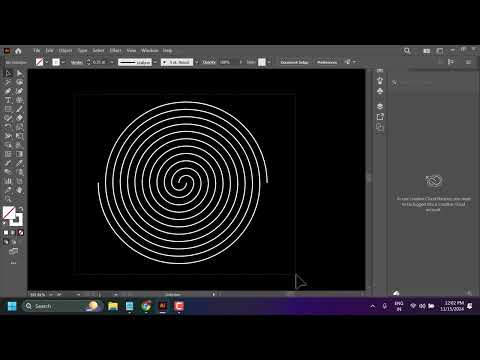Select the Direct Selection tool
Image resolution: width=480 pixels, height=360 pixels.
(20, 73)
